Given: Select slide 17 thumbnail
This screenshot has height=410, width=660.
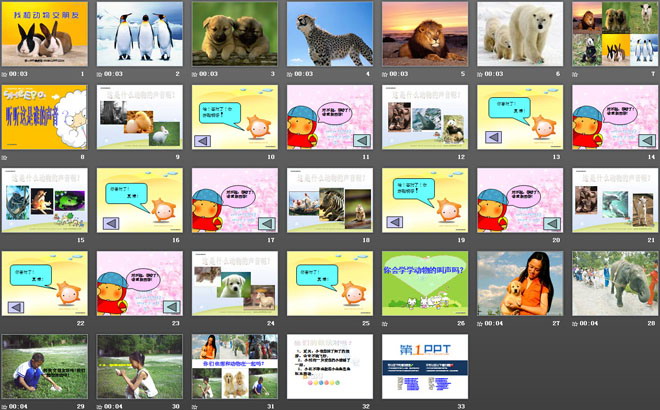Looking at the screenshot, I should [x=235, y=200].
